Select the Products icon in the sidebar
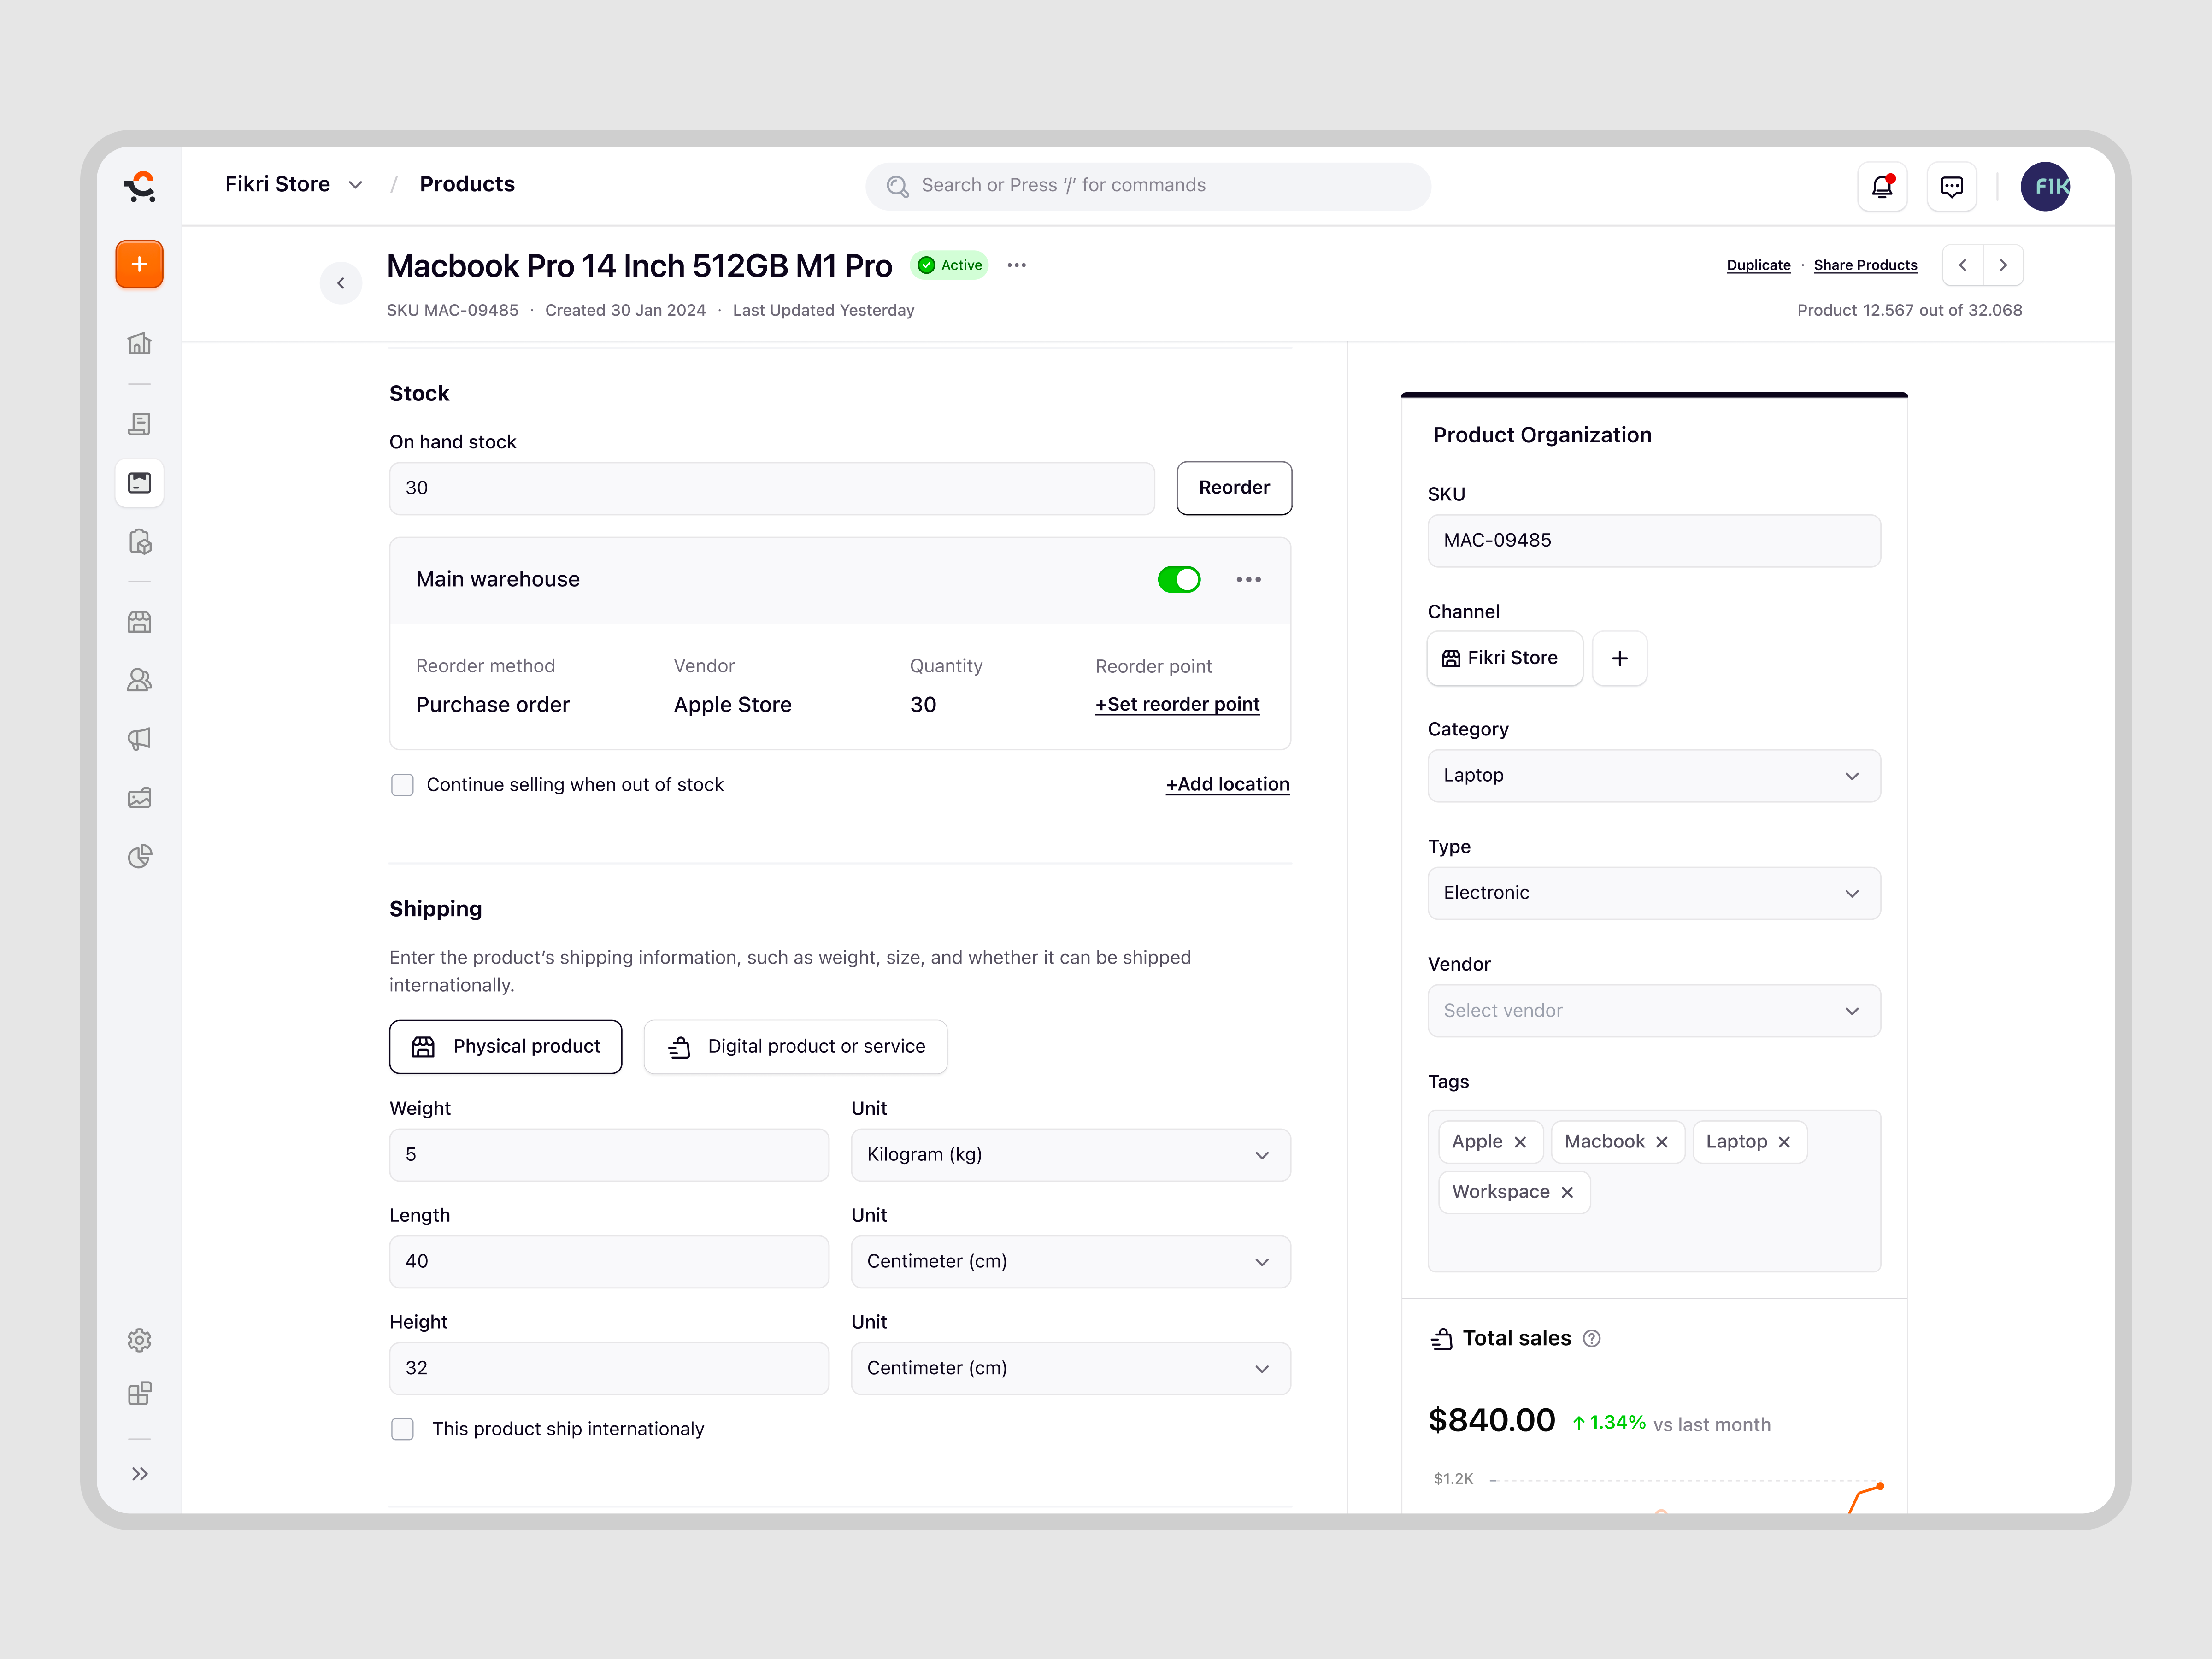The width and height of the screenshot is (2212, 1659). pyautogui.click(x=139, y=482)
